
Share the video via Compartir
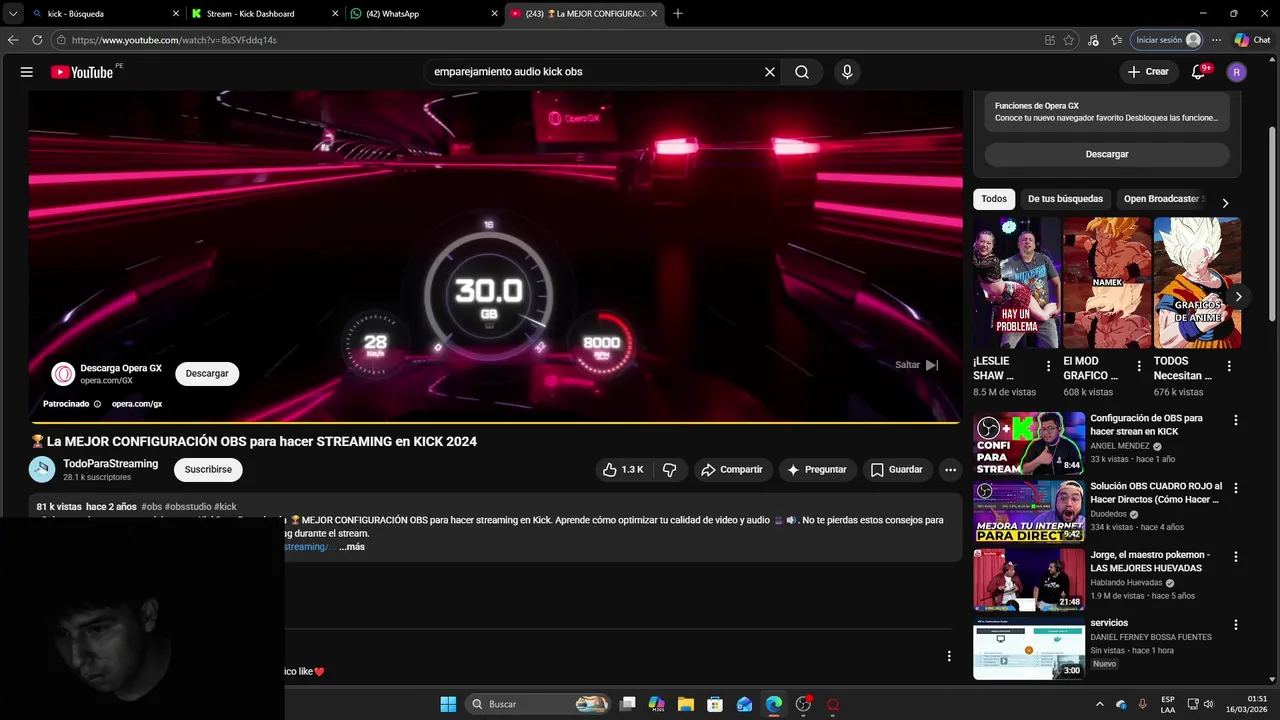[x=731, y=470]
